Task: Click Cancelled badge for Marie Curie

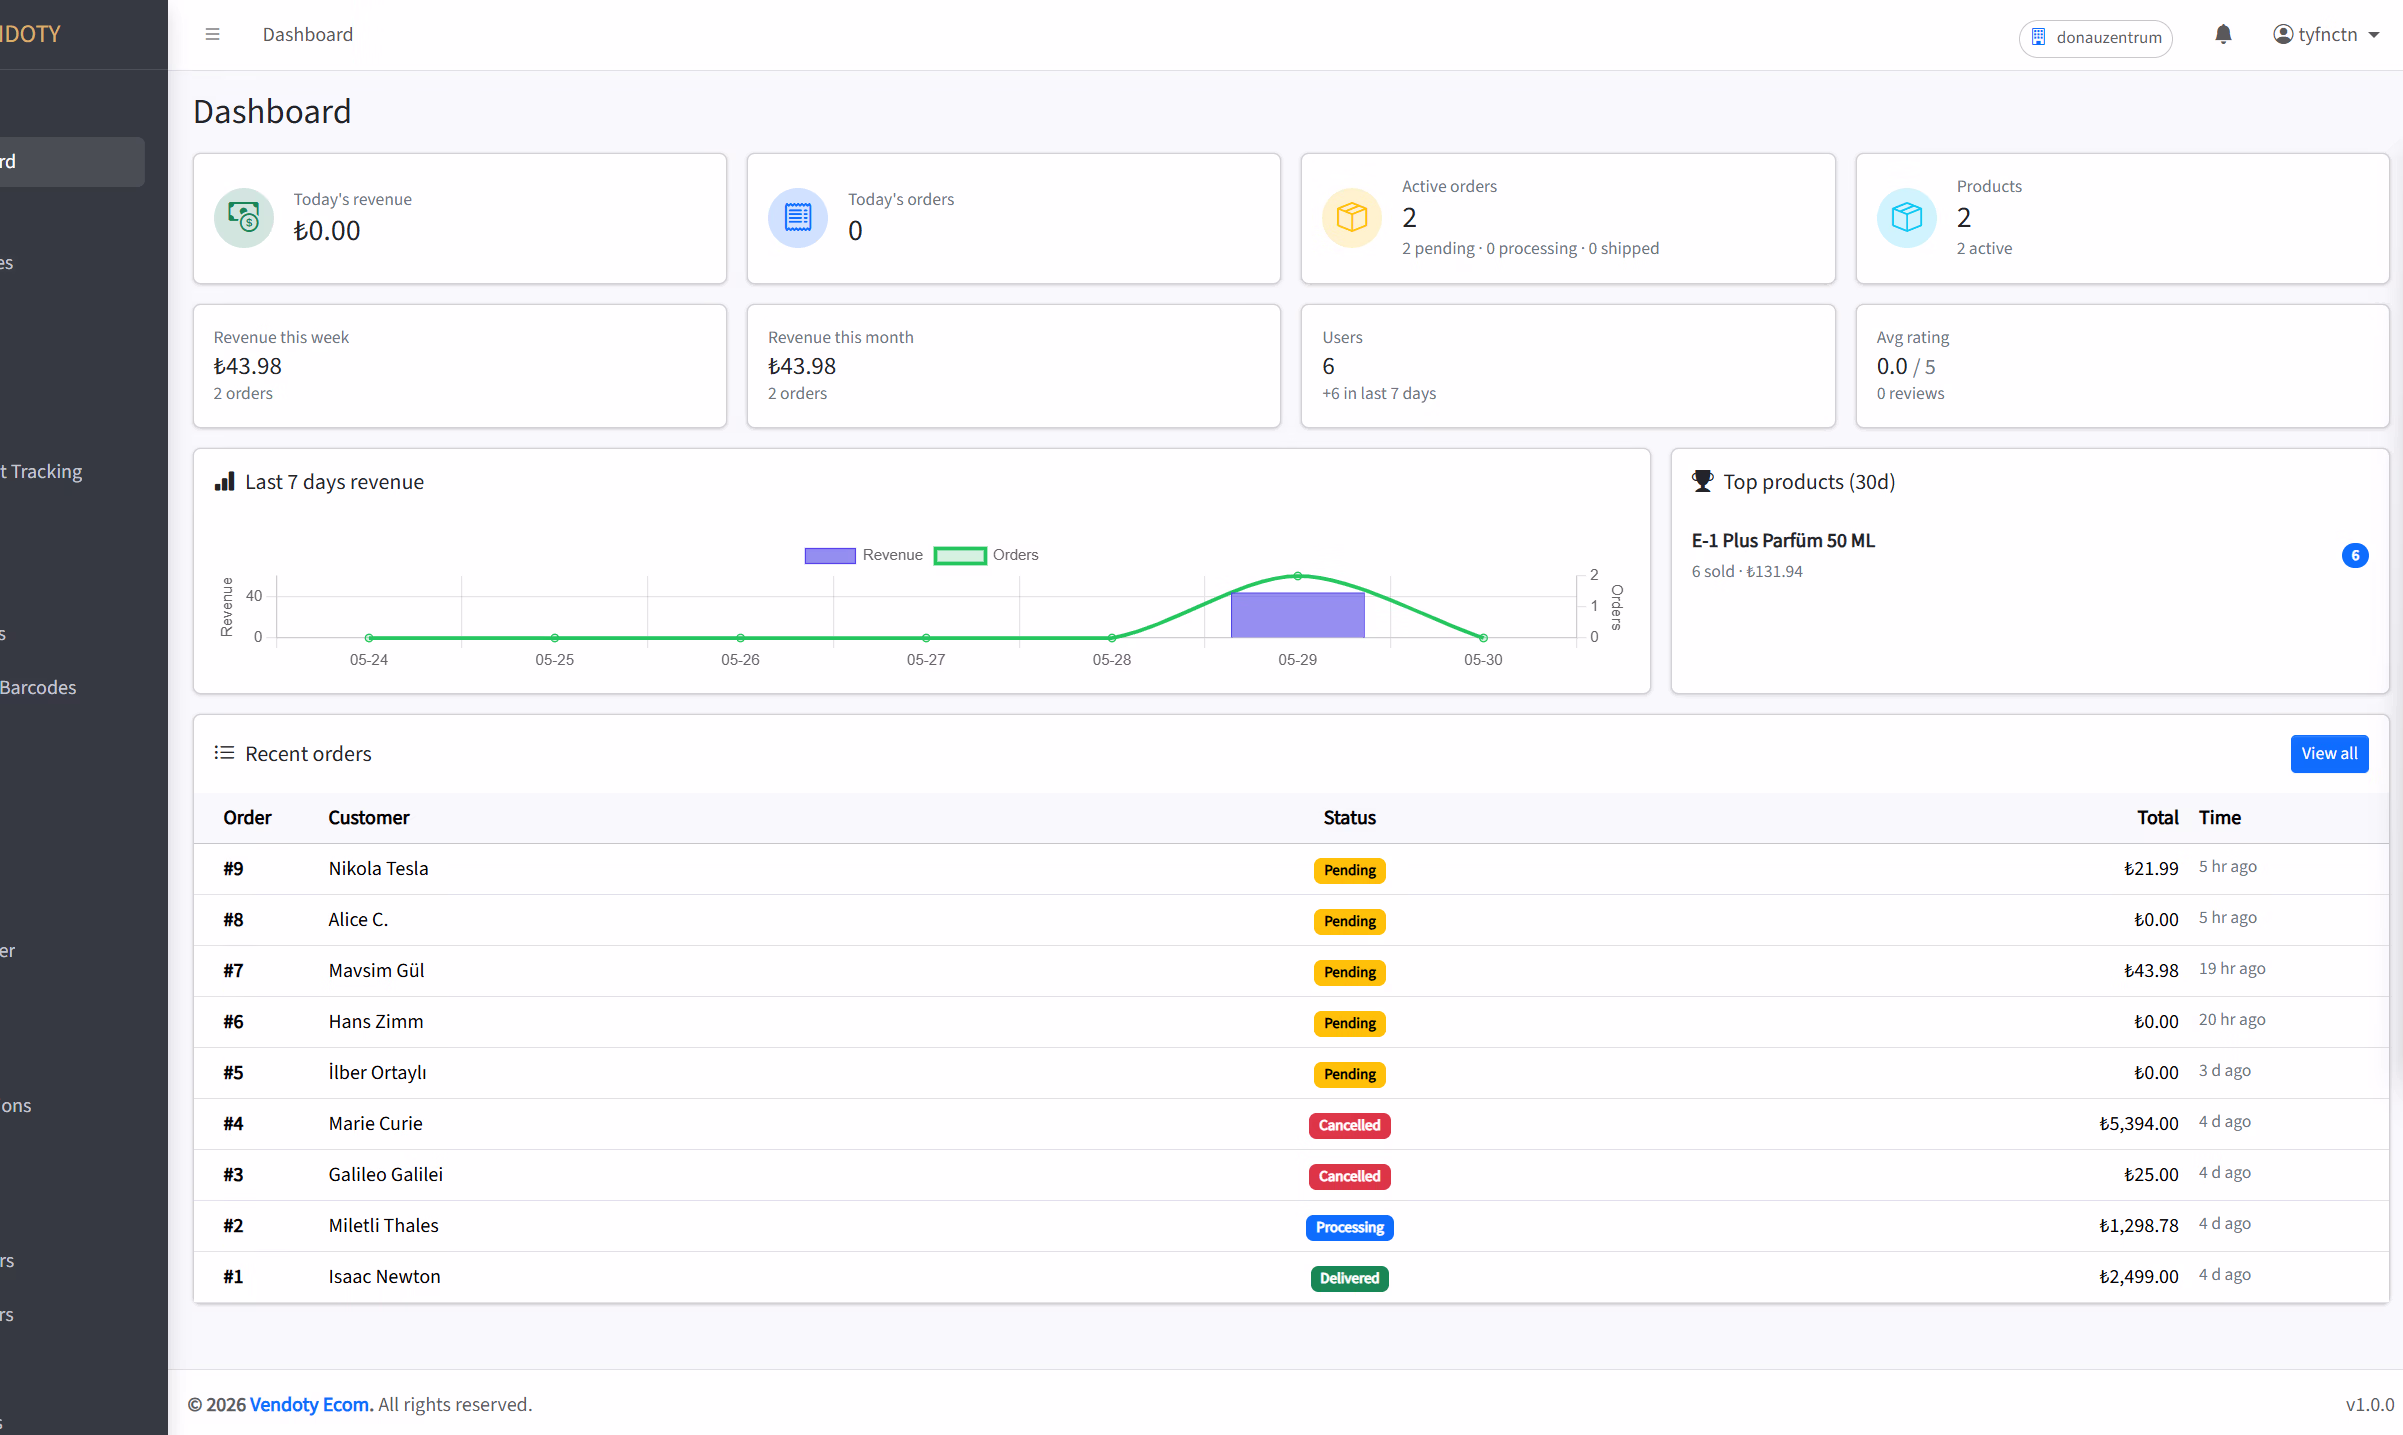Action: tap(1349, 1125)
